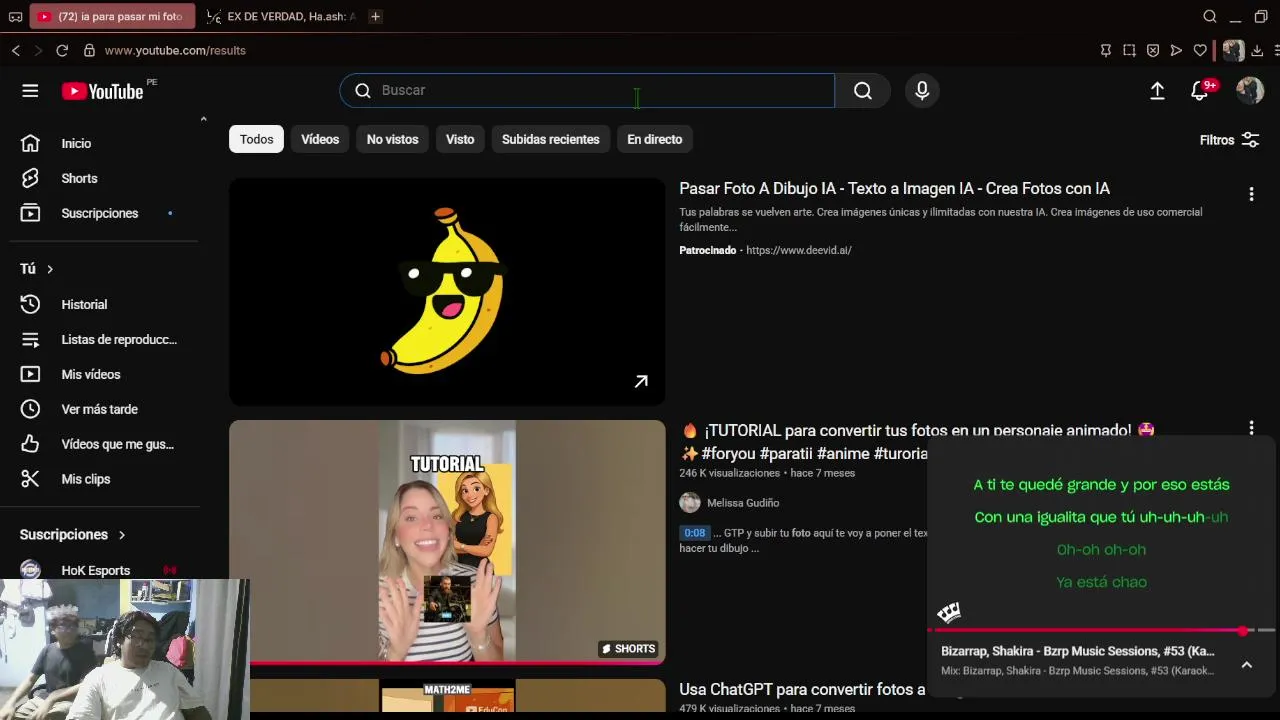
Task: Open the YouTube hamburger guide menu
Action: pyautogui.click(x=30, y=91)
